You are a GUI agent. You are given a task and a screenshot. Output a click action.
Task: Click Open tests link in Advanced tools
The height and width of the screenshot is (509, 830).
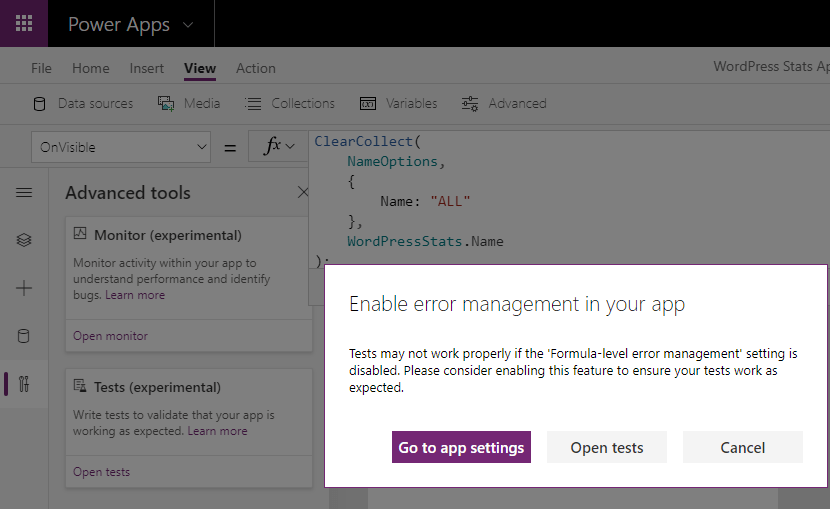(101, 472)
